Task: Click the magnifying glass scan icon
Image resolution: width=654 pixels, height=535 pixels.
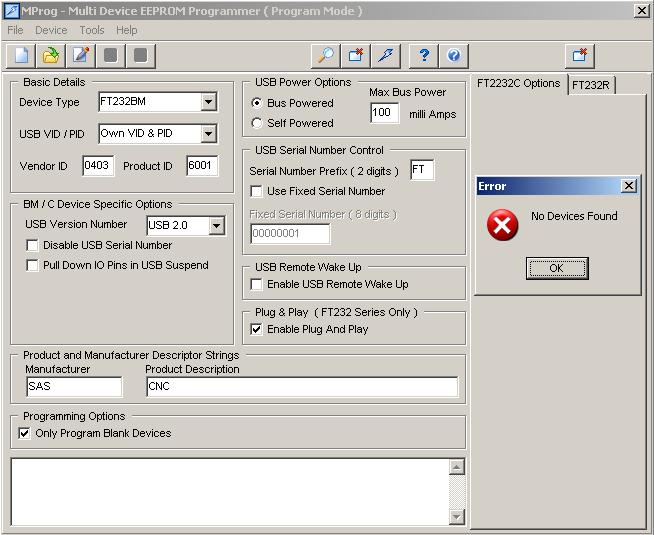Action: [x=325, y=55]
